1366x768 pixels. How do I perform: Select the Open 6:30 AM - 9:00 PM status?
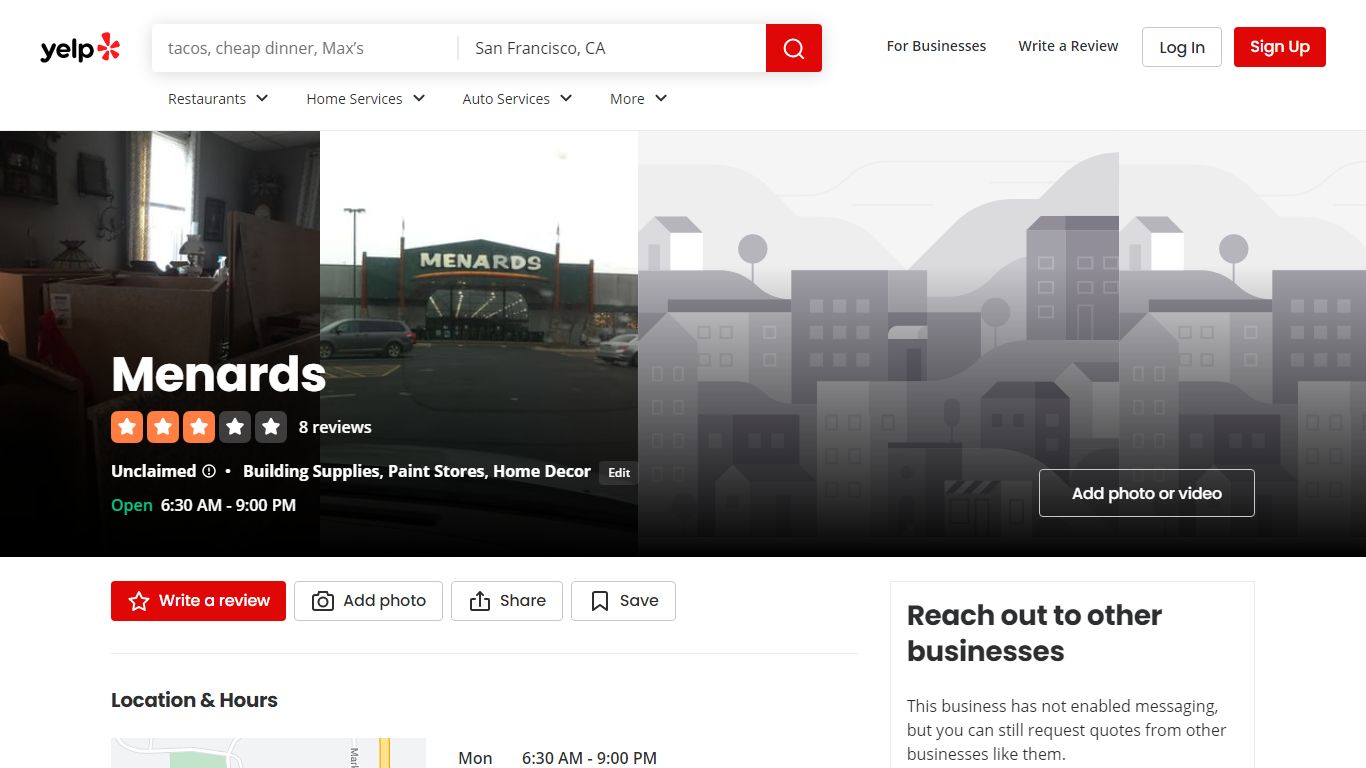tap(204, 505)
